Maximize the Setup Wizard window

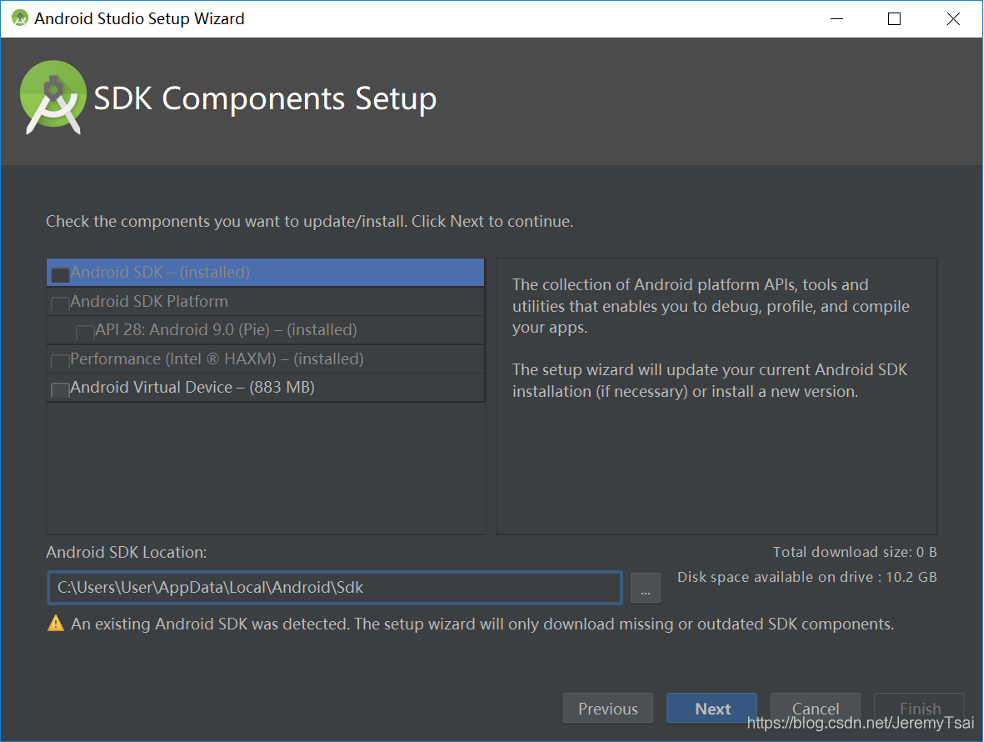pos(894,19)
